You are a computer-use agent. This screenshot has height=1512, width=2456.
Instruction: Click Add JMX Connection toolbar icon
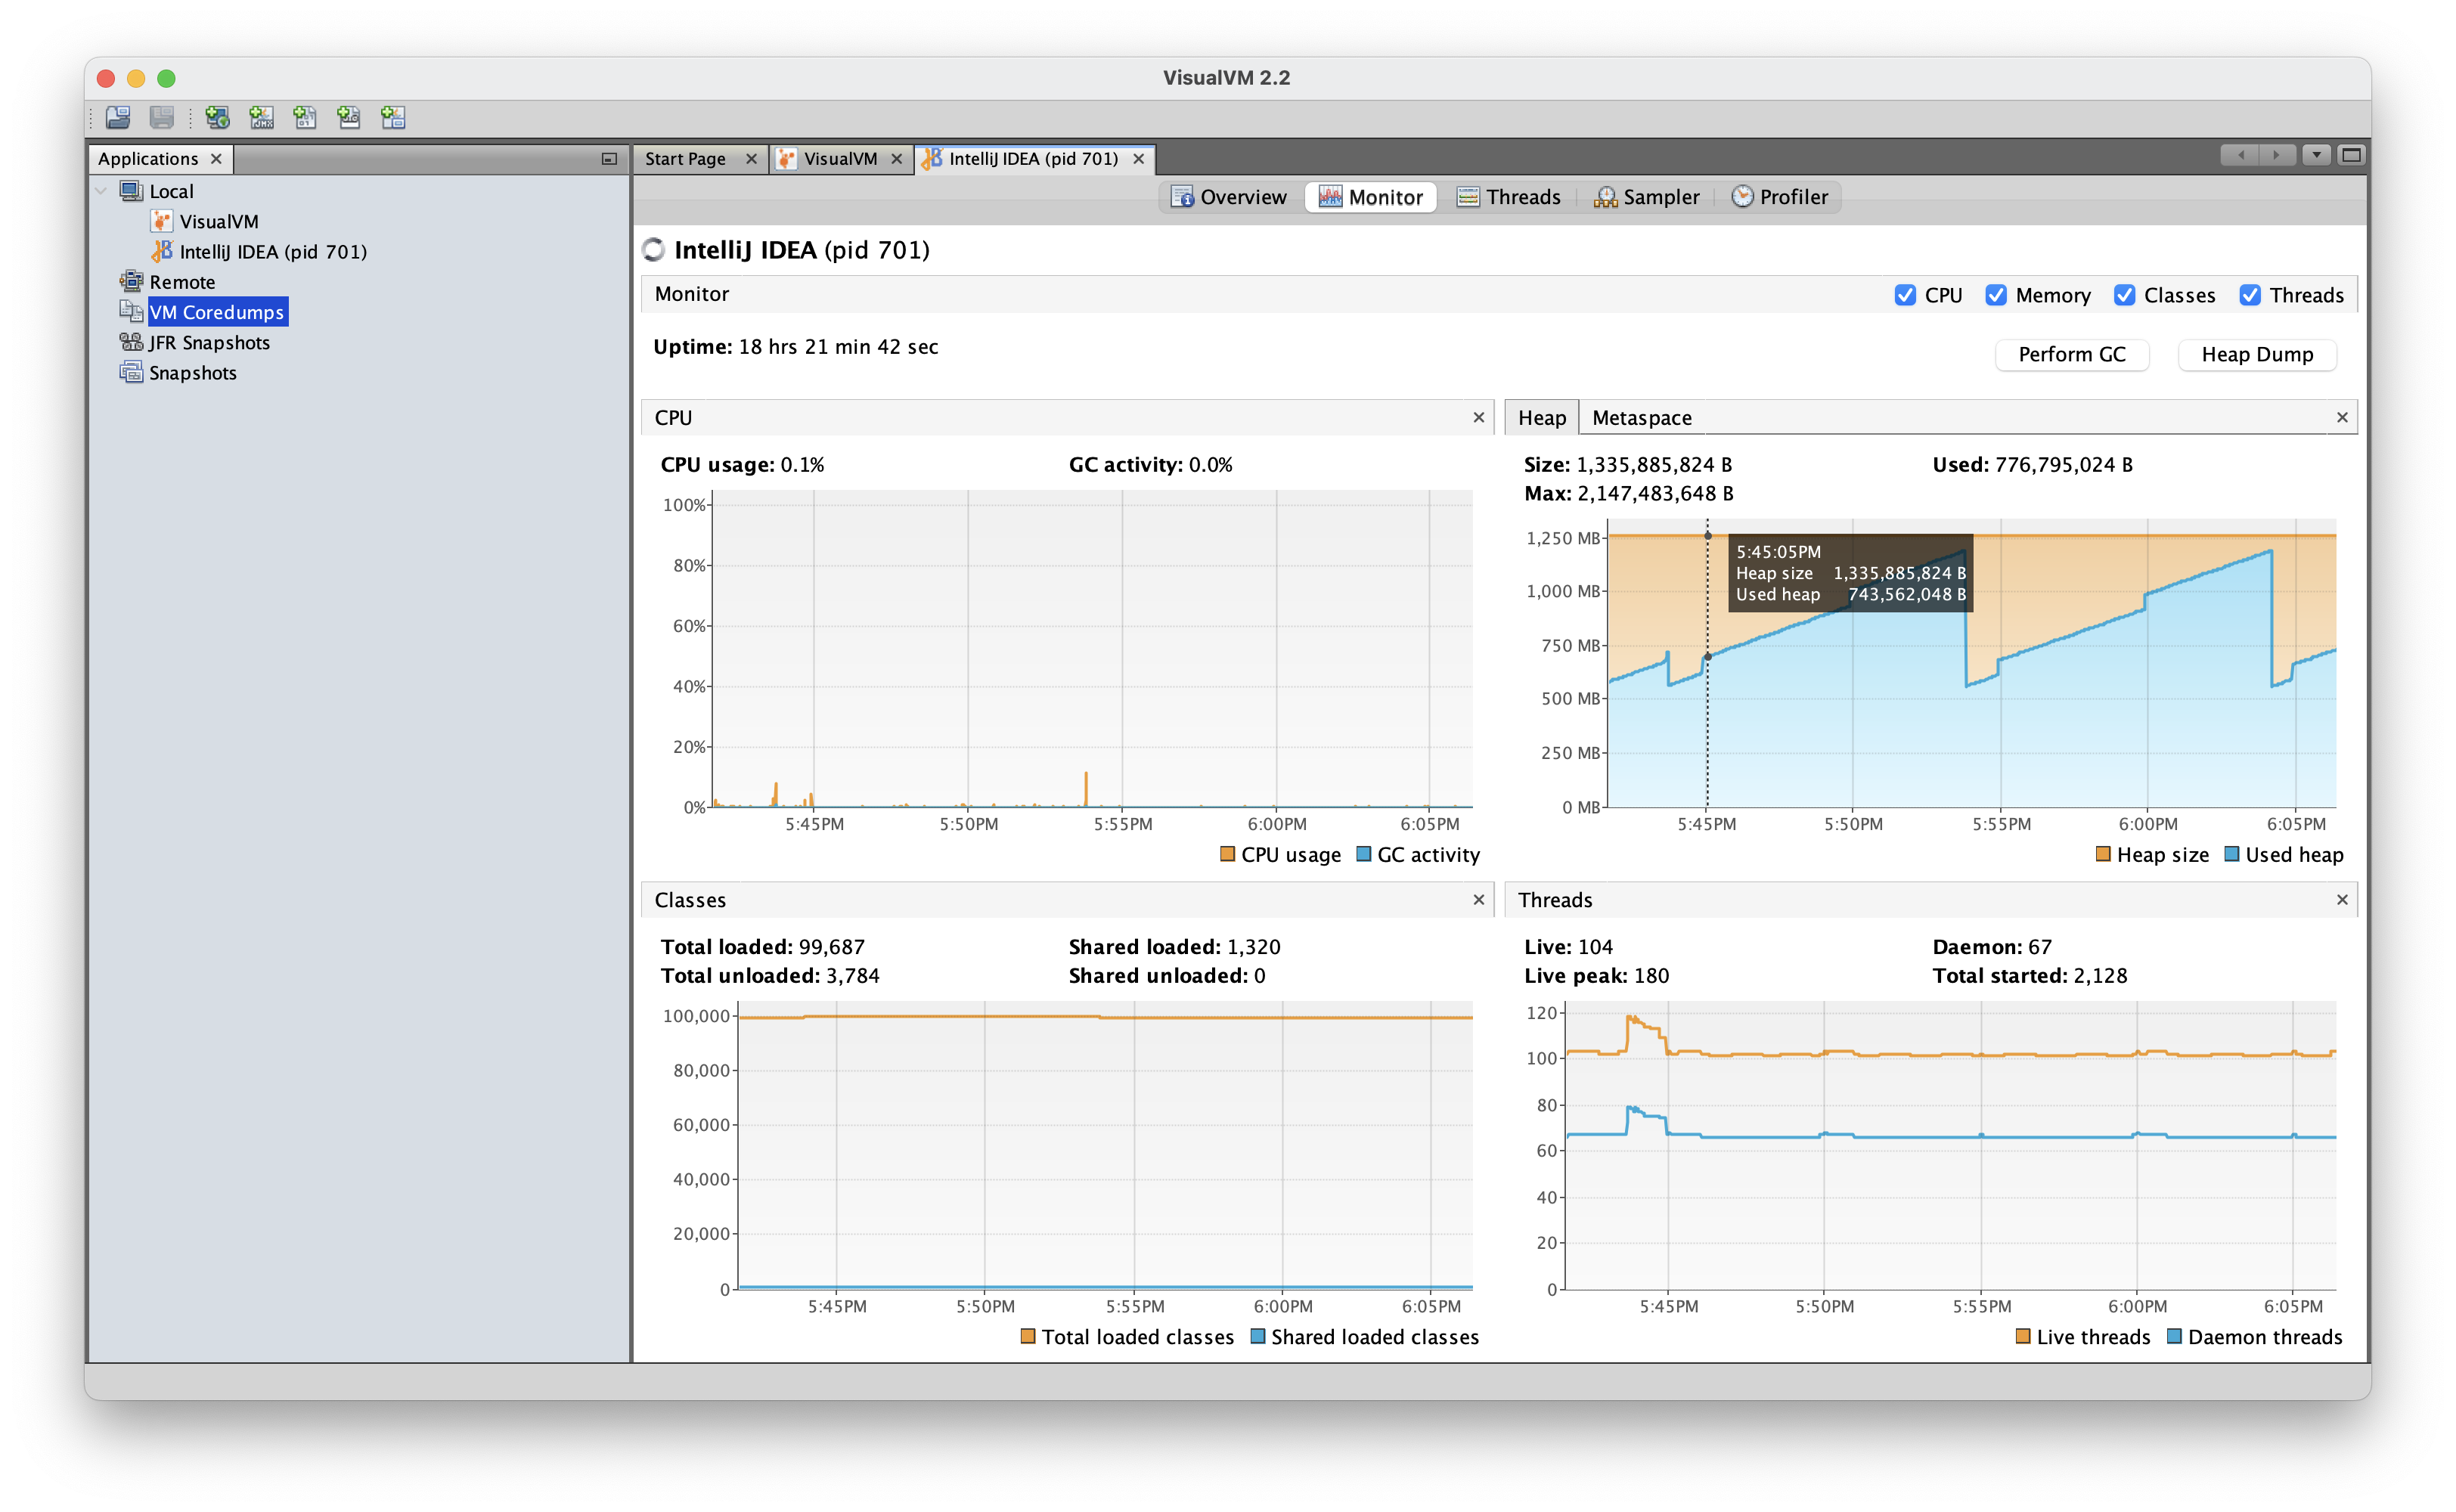261,117
